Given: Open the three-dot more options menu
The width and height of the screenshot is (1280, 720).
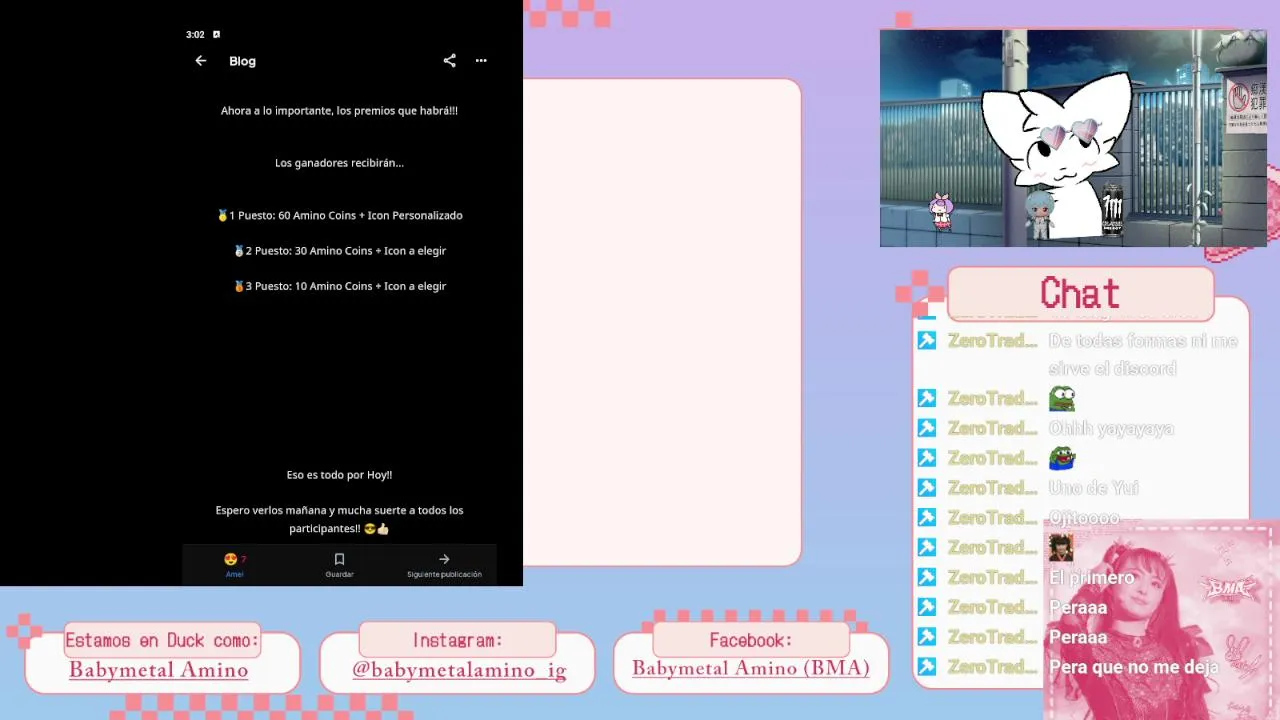Looking at the screenshot, I should [x=481, y=61].
